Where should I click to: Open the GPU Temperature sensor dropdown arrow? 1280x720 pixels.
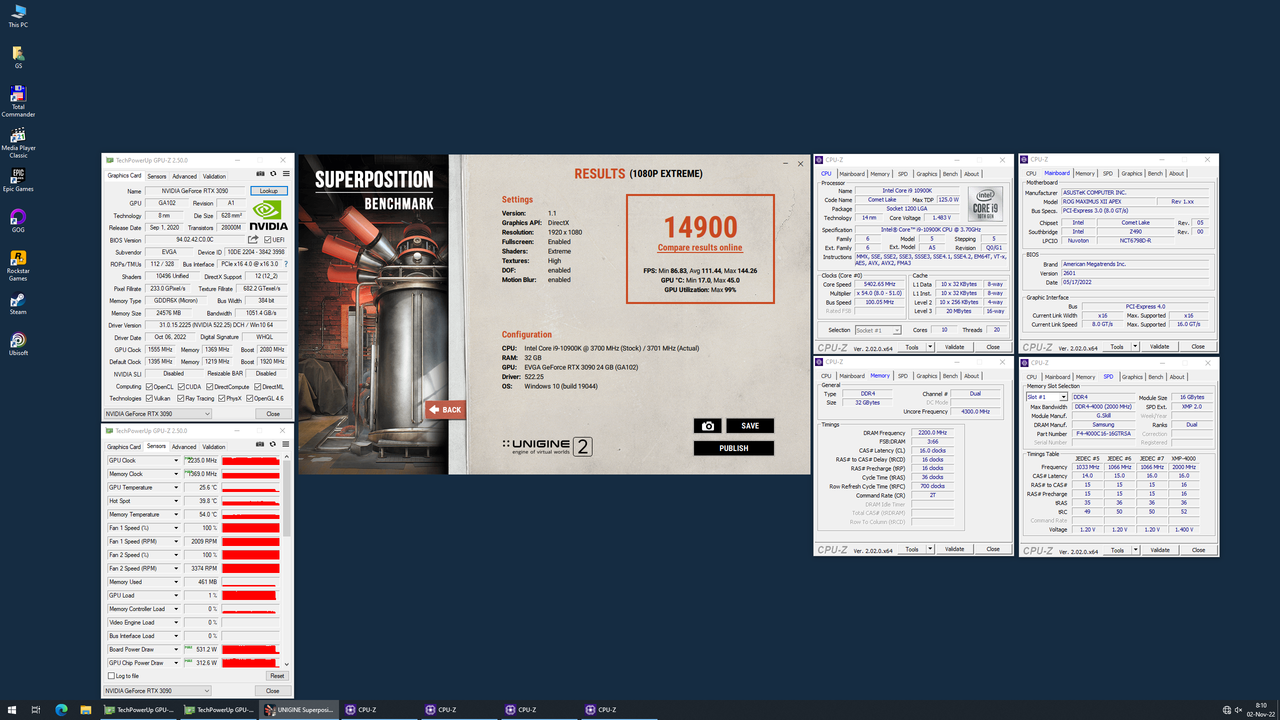[x=177, y=487]
